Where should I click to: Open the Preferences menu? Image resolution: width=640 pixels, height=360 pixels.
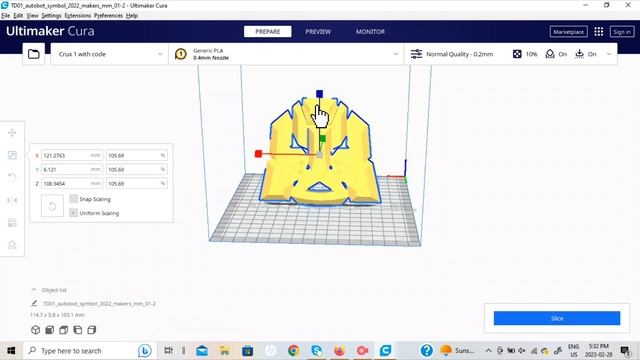(x=108, y=16)
